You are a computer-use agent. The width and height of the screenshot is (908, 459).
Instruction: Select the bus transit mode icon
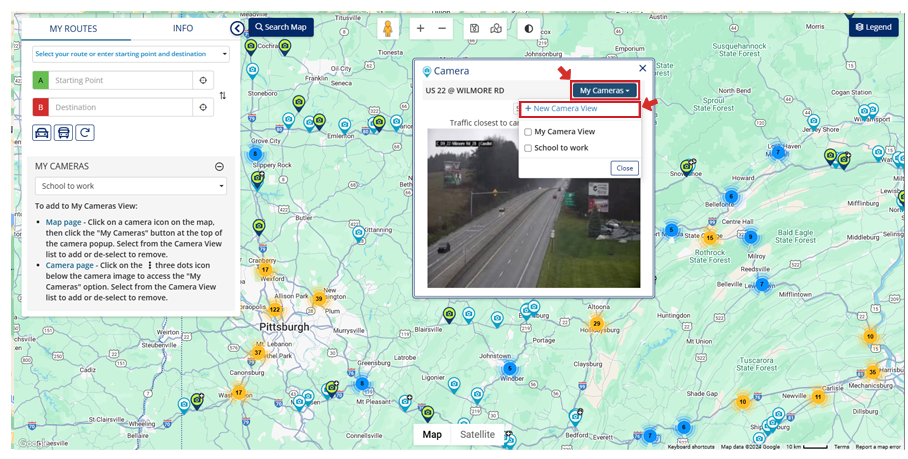[63, 132]
